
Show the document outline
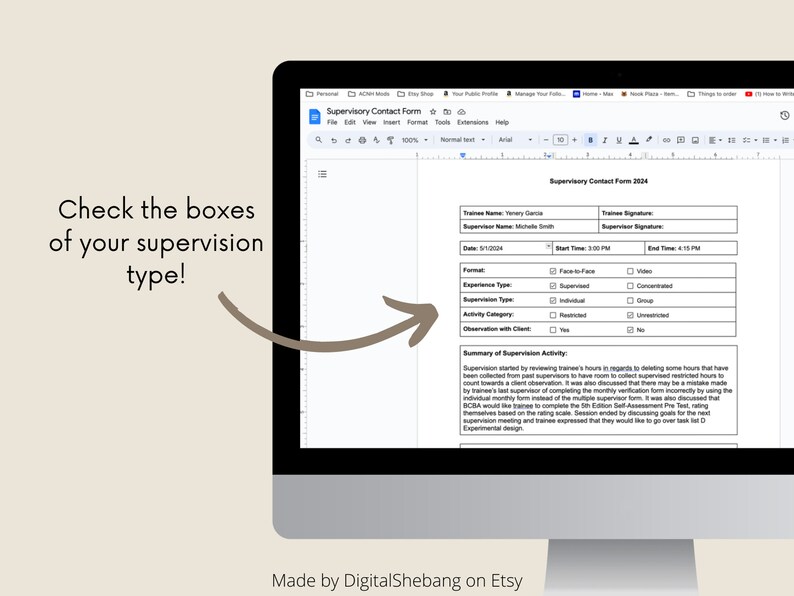pos(322,174)
